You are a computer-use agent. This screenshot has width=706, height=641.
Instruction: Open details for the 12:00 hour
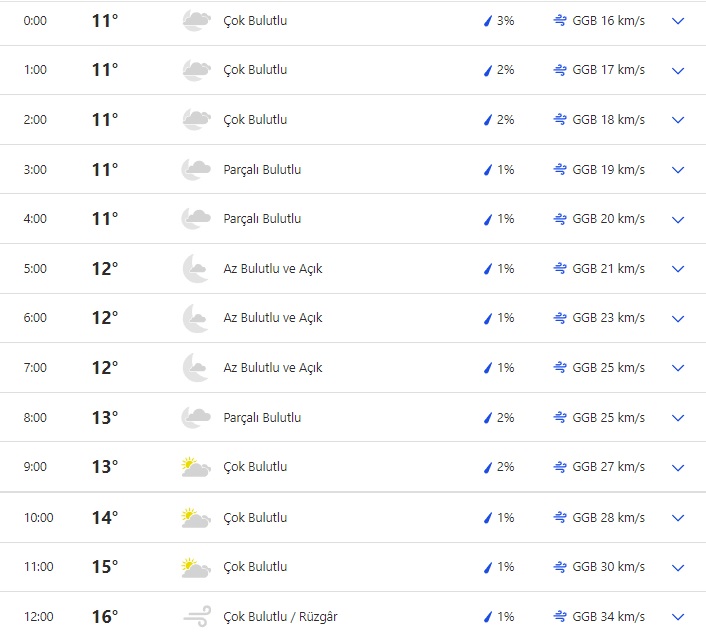678,617
